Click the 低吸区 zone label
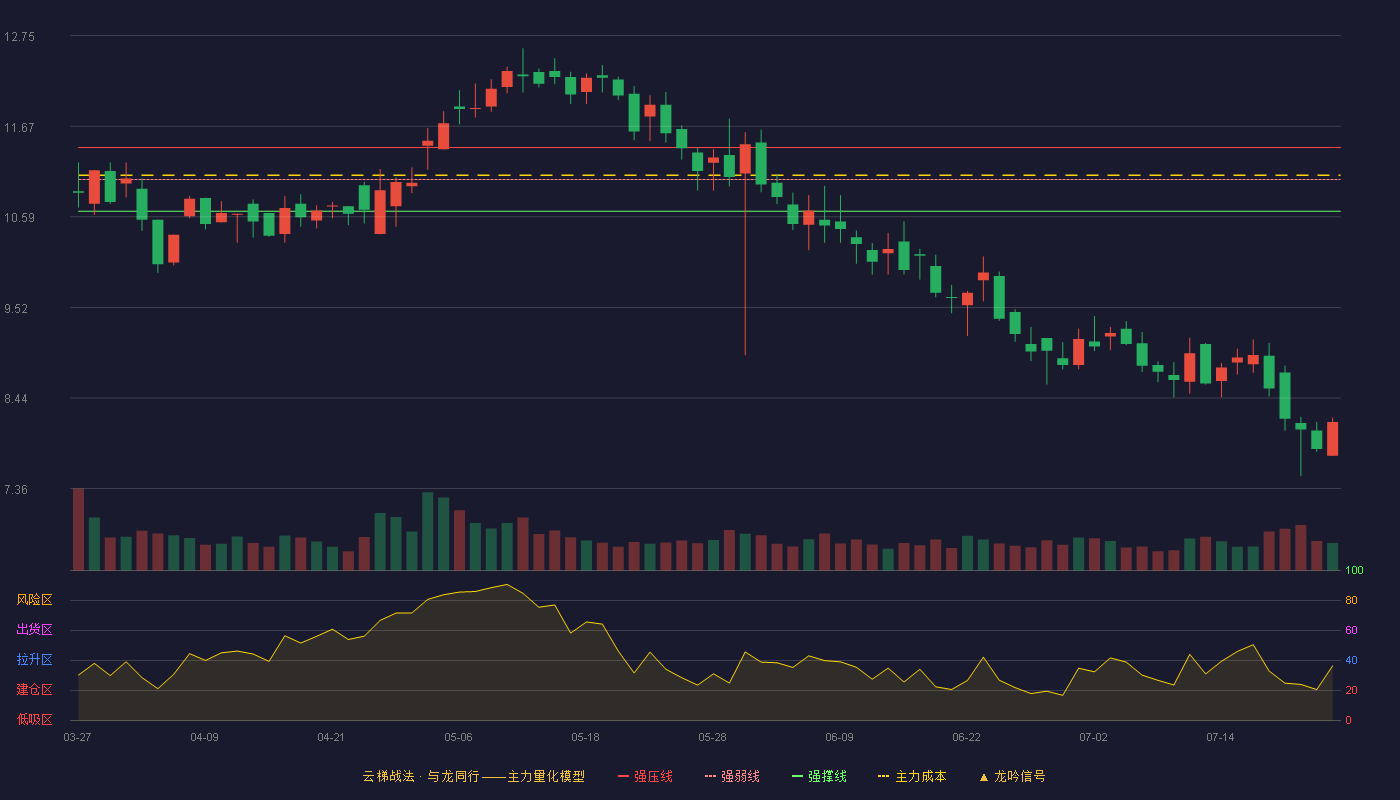 (x=34, y=719)
